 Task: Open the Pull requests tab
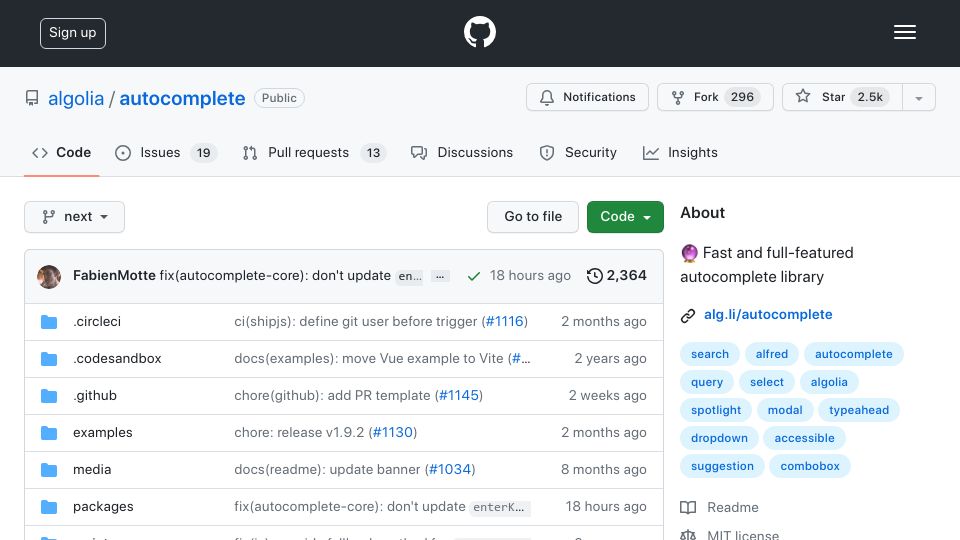(314, 152)
